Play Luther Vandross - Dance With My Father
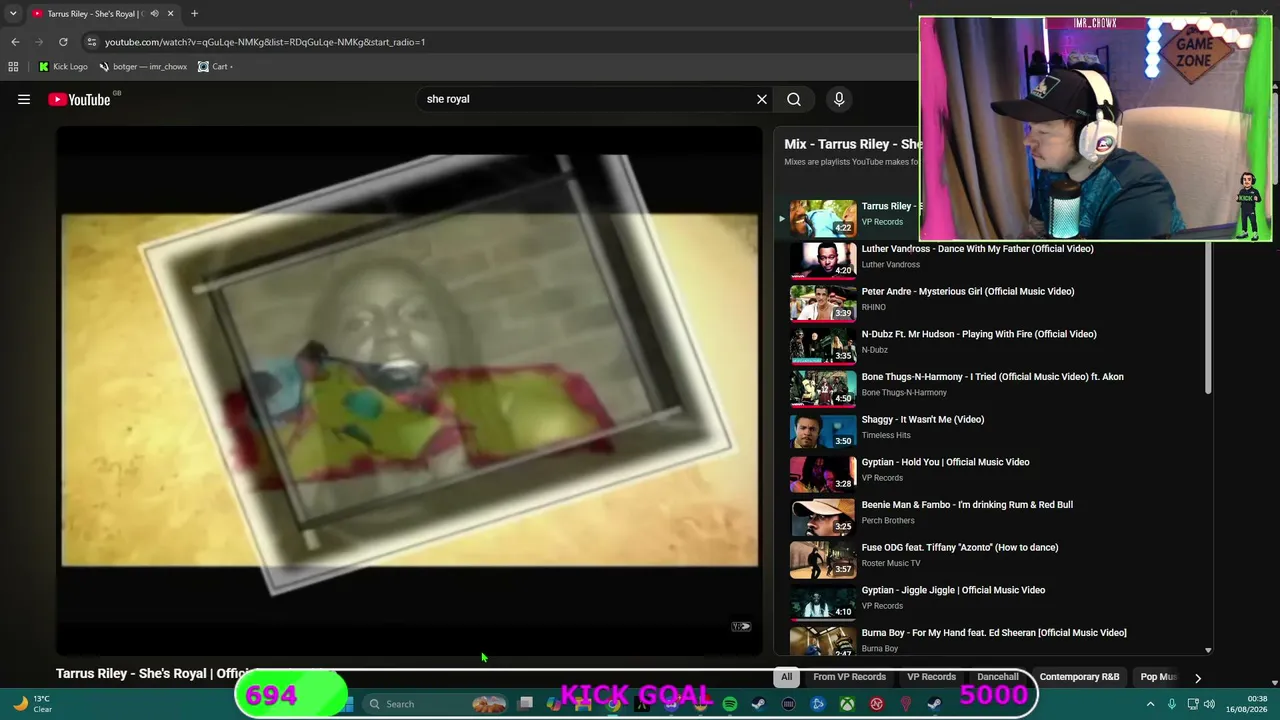This screenshot has height=720, width=1280. [x=977, y=249]
